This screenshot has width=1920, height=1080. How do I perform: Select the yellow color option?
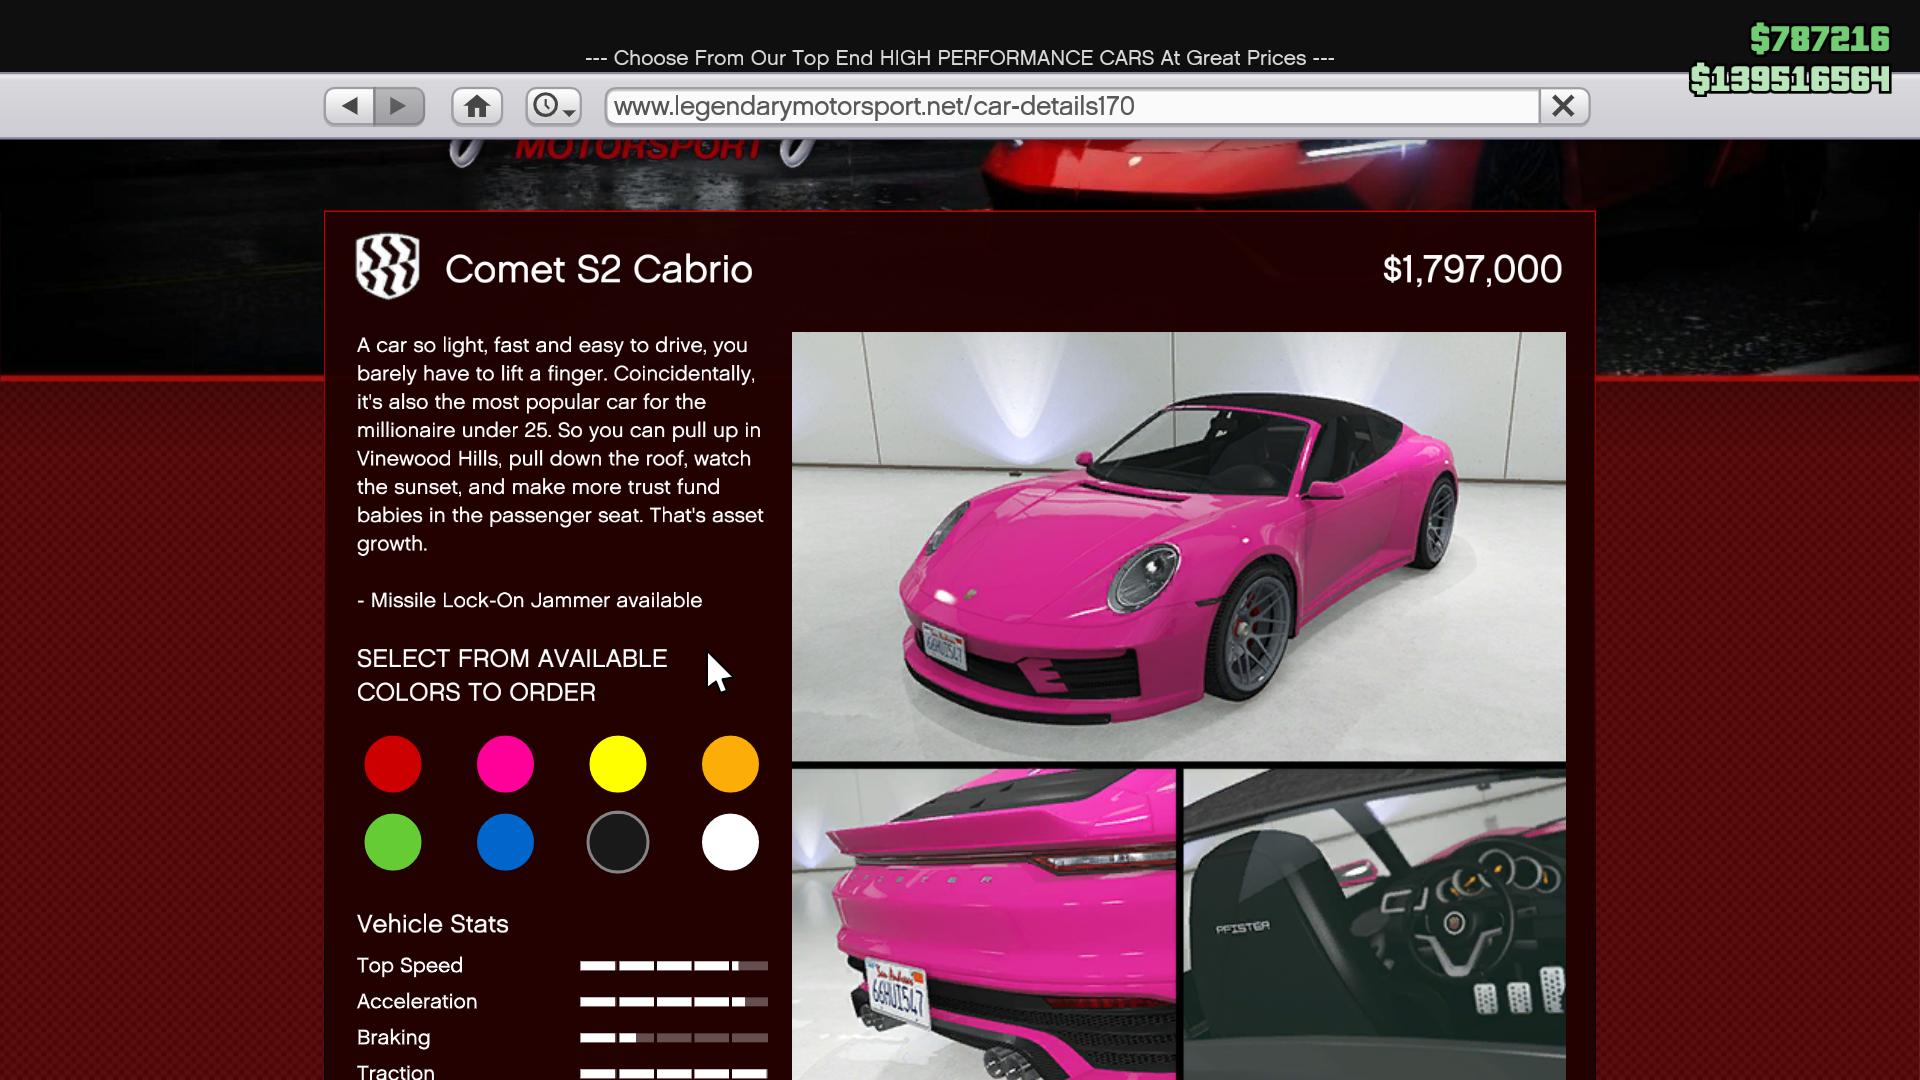pos(618,764)
